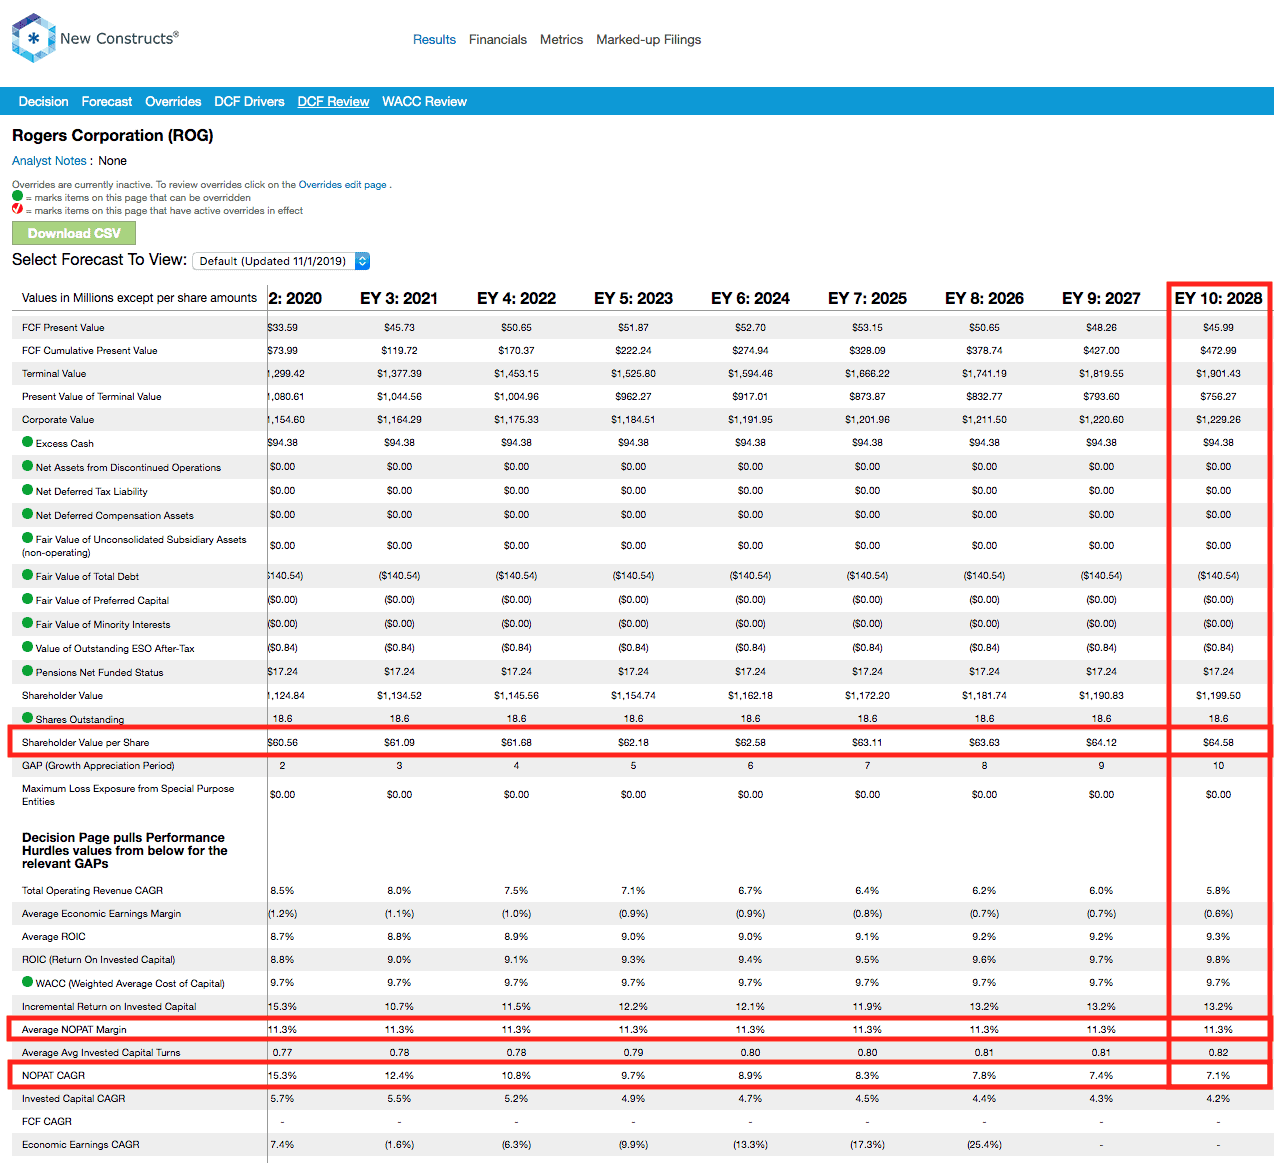Select the Corporate Value row label
Screen dimensions: 1274x1163
tap(58, 420)
